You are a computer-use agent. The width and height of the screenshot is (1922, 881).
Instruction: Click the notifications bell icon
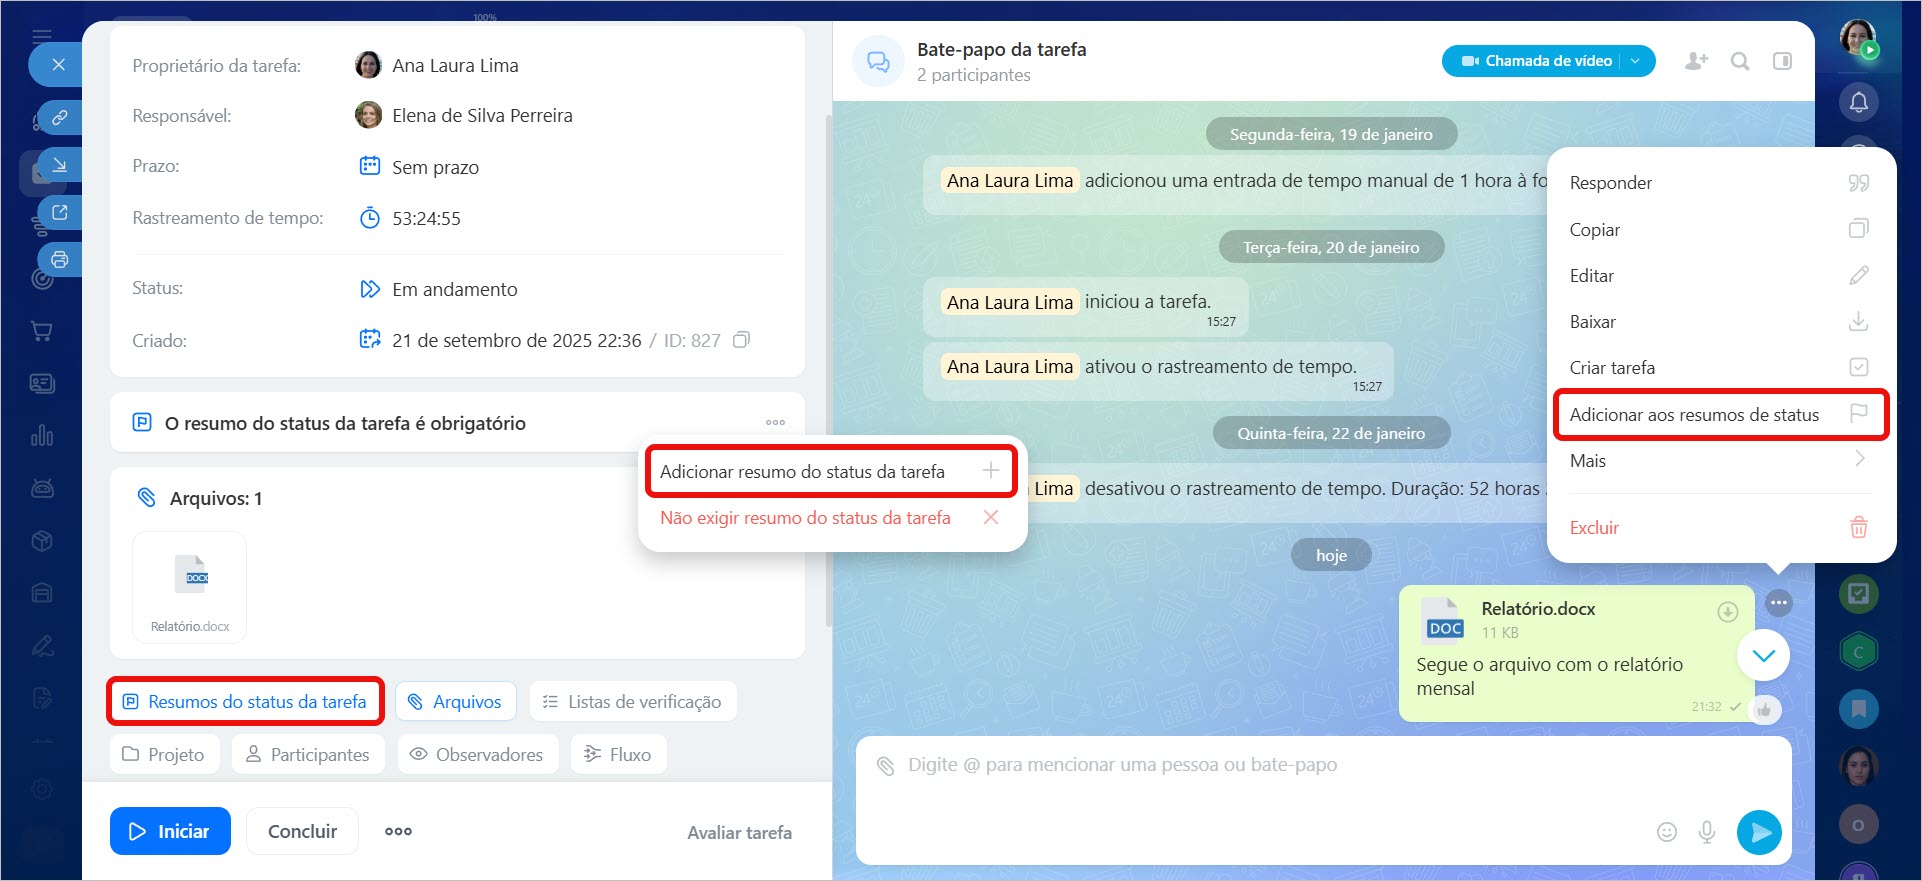[x=1858, y=102]
